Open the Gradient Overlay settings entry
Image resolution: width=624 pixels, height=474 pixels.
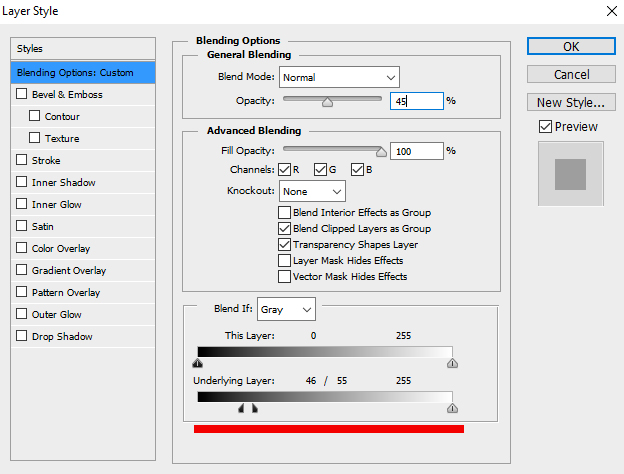point(69,271)
